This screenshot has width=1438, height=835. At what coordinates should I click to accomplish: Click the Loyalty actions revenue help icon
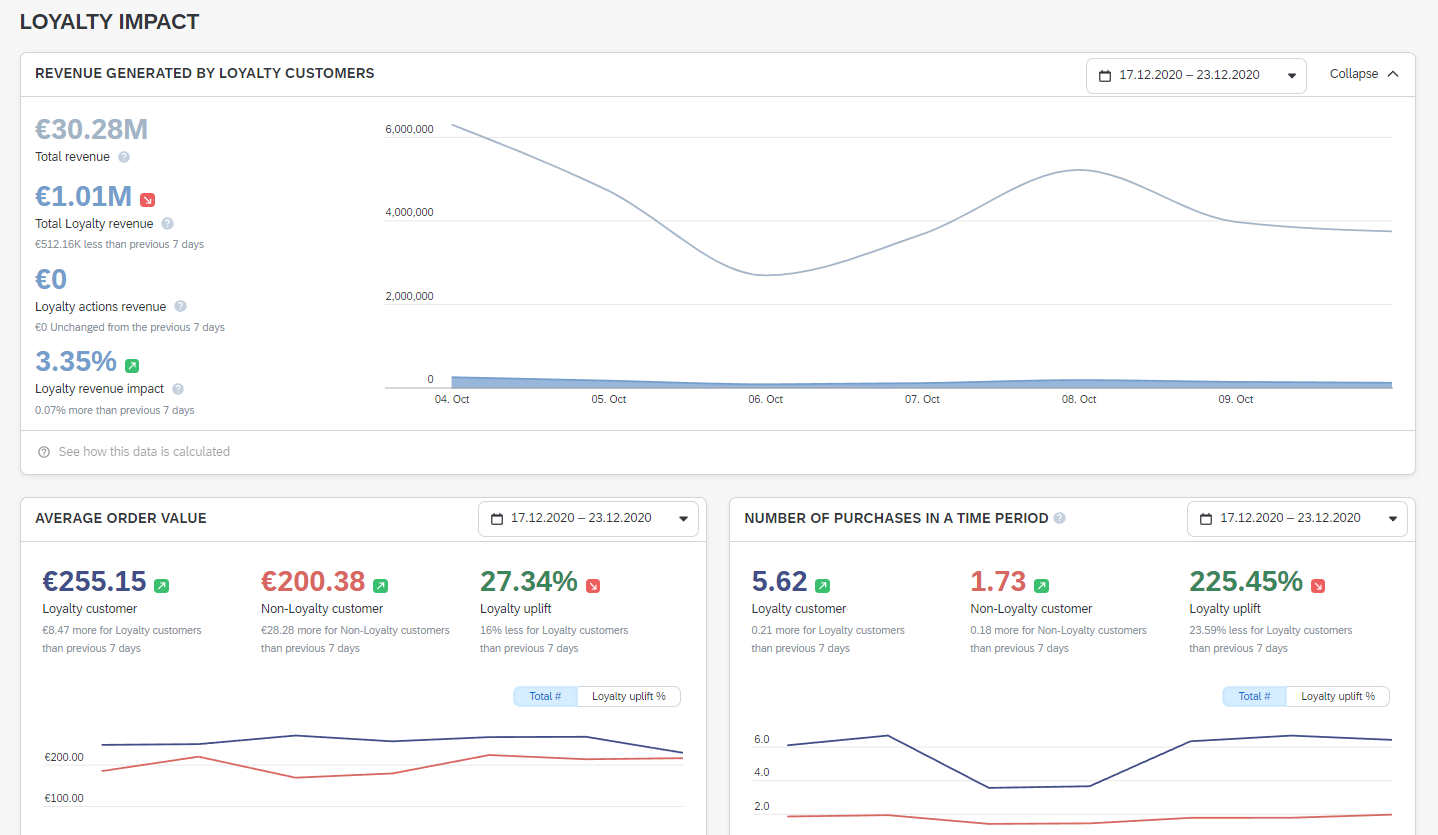click(x=180, y=307)
